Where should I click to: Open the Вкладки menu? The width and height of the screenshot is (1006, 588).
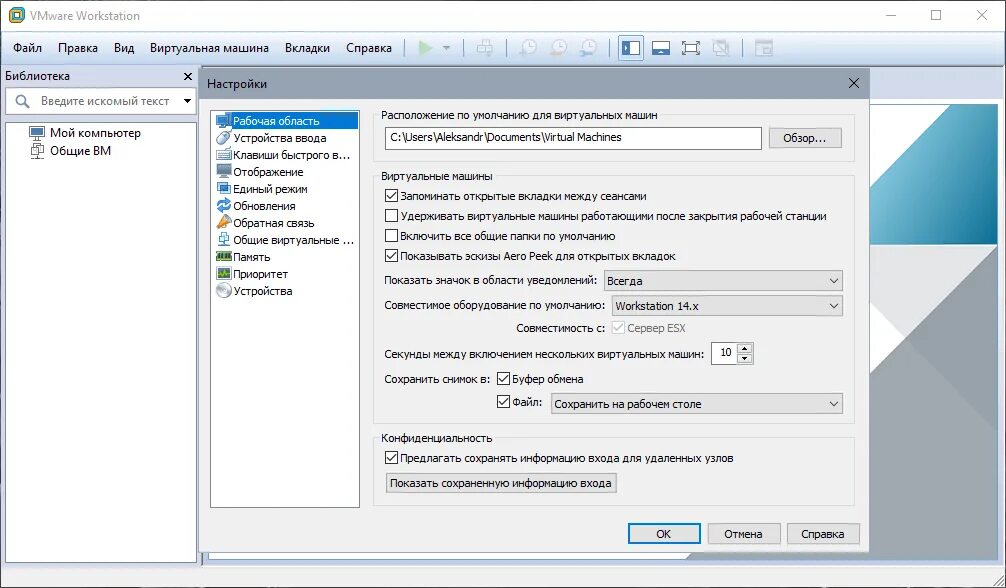(x=307, y=48)
